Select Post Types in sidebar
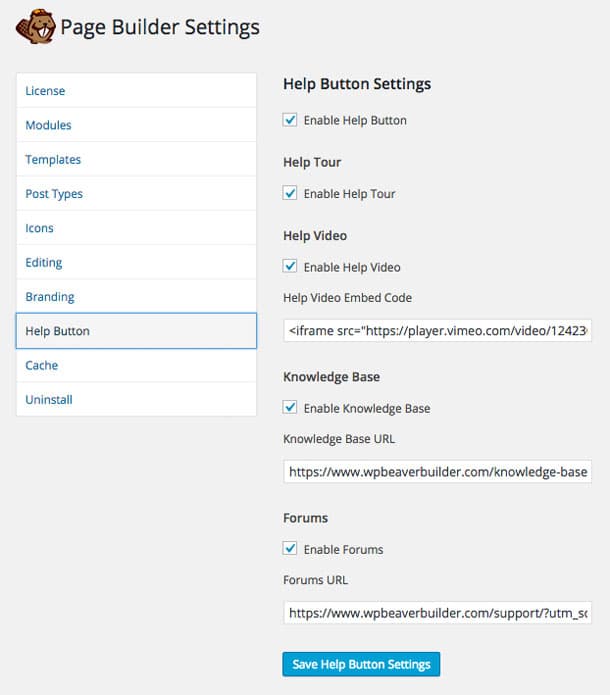Image resolution: width=610 pixels, height=695 pixels. tap(54, 194)
